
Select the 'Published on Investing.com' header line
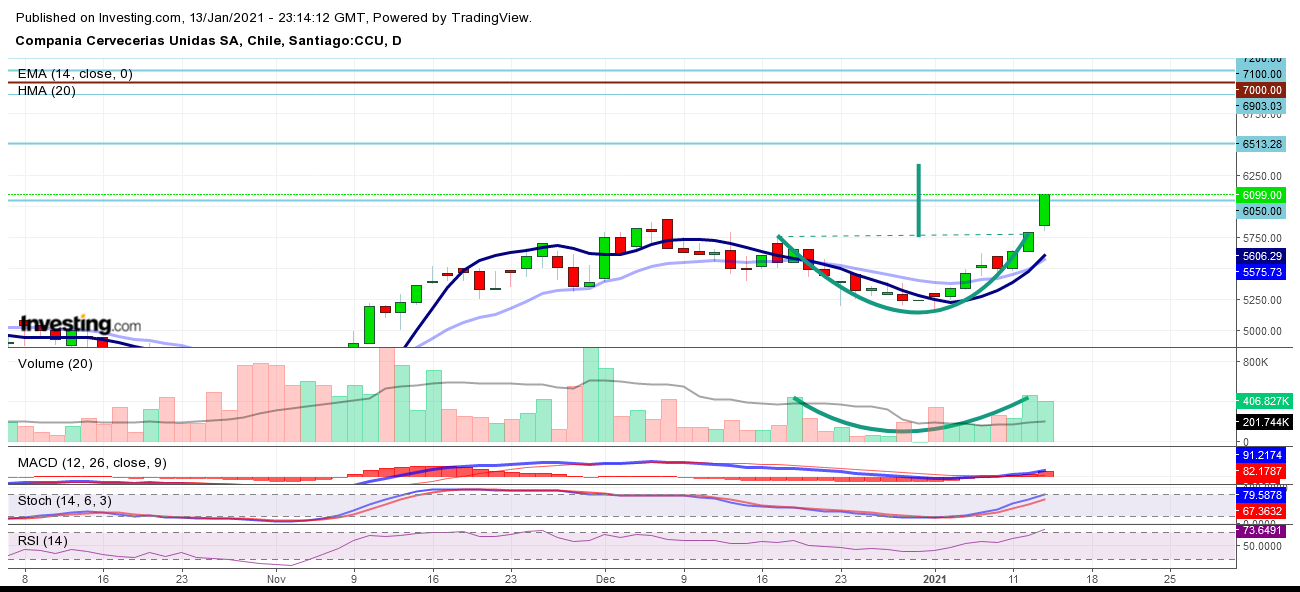click(x=273, y=18)
